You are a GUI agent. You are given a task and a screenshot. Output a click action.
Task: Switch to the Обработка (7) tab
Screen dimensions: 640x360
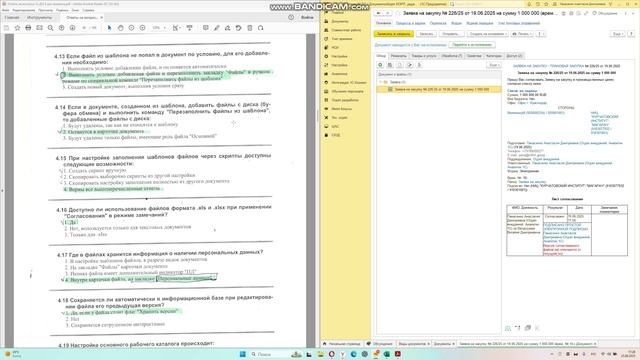pyautogui.click(x=452, y=56)
